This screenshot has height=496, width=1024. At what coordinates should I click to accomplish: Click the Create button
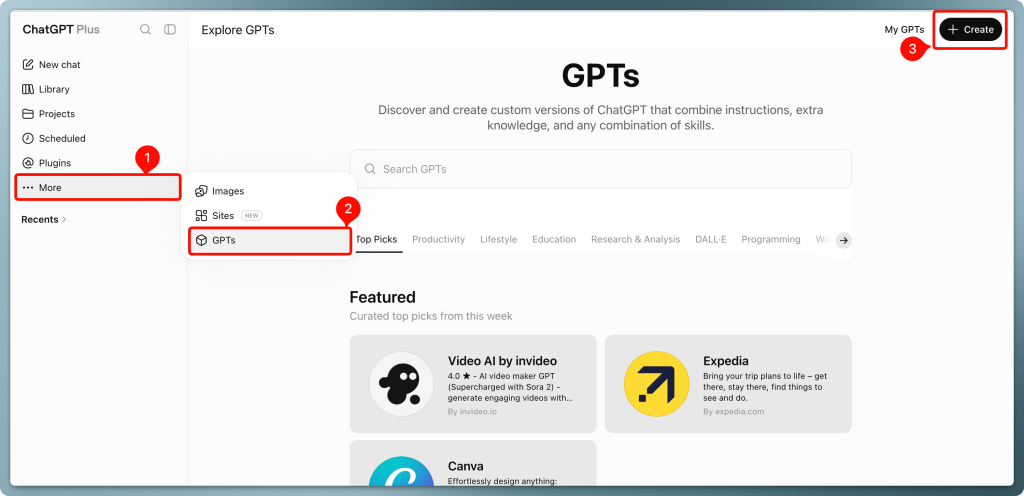click(x=970, y=29)
